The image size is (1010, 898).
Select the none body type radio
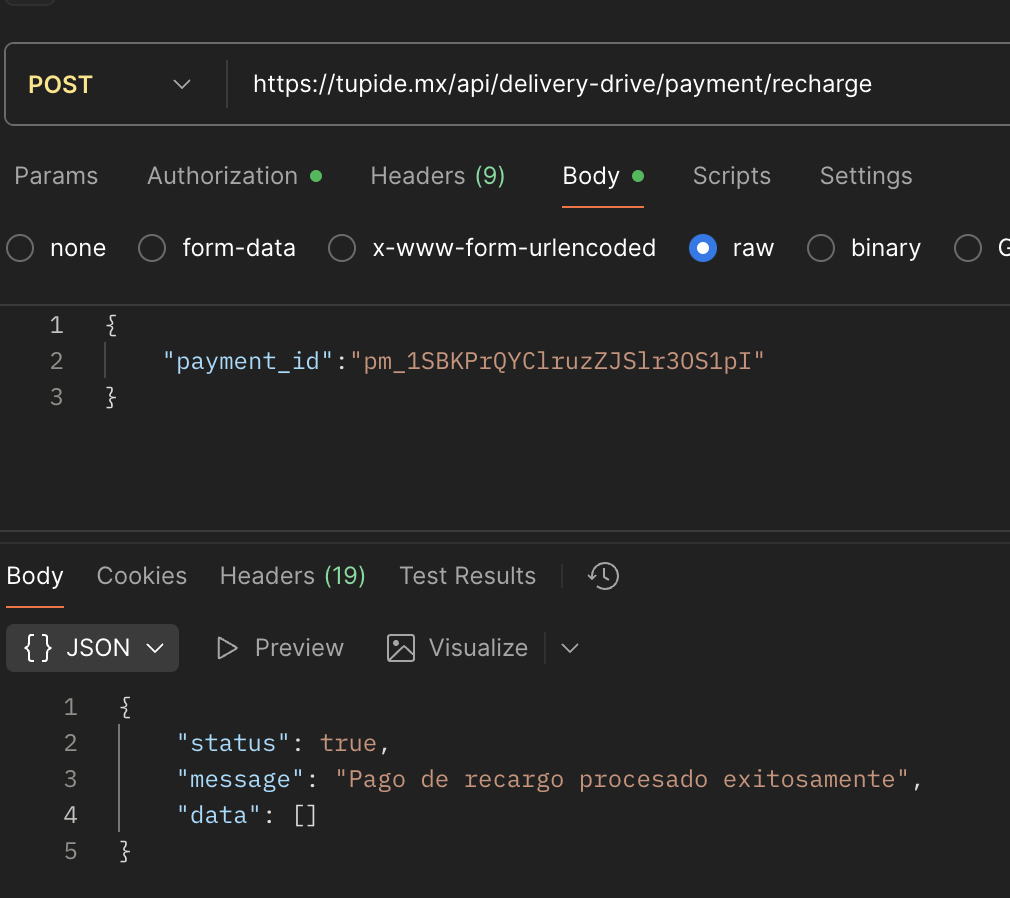point(20,248)
